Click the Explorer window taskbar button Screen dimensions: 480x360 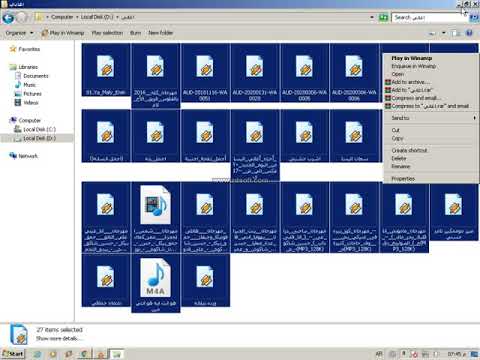(x=116, y=354)
